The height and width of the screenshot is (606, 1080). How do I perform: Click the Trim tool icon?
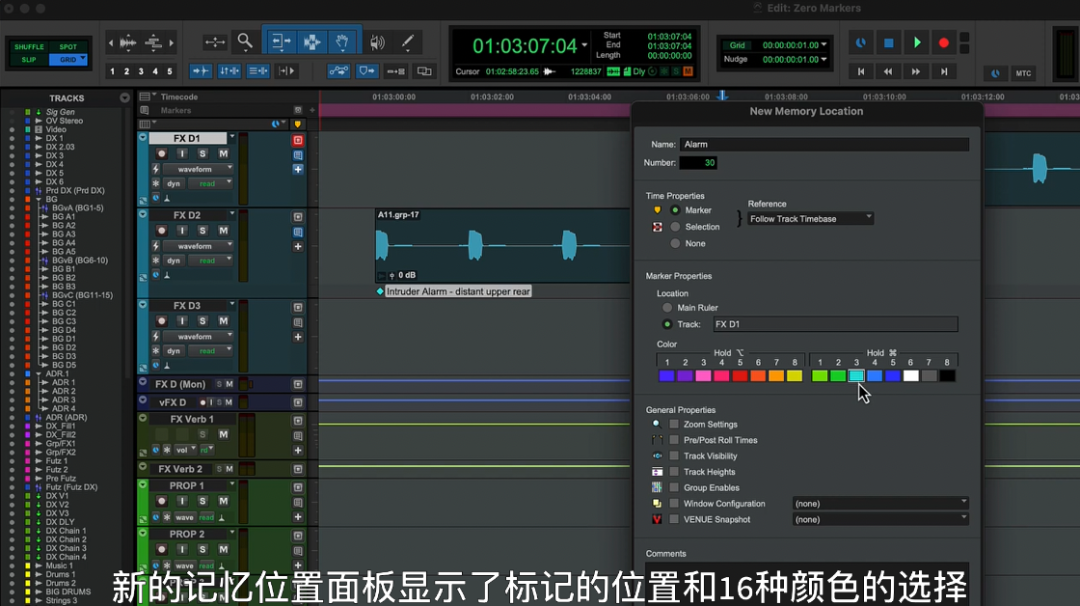(281, 42)
